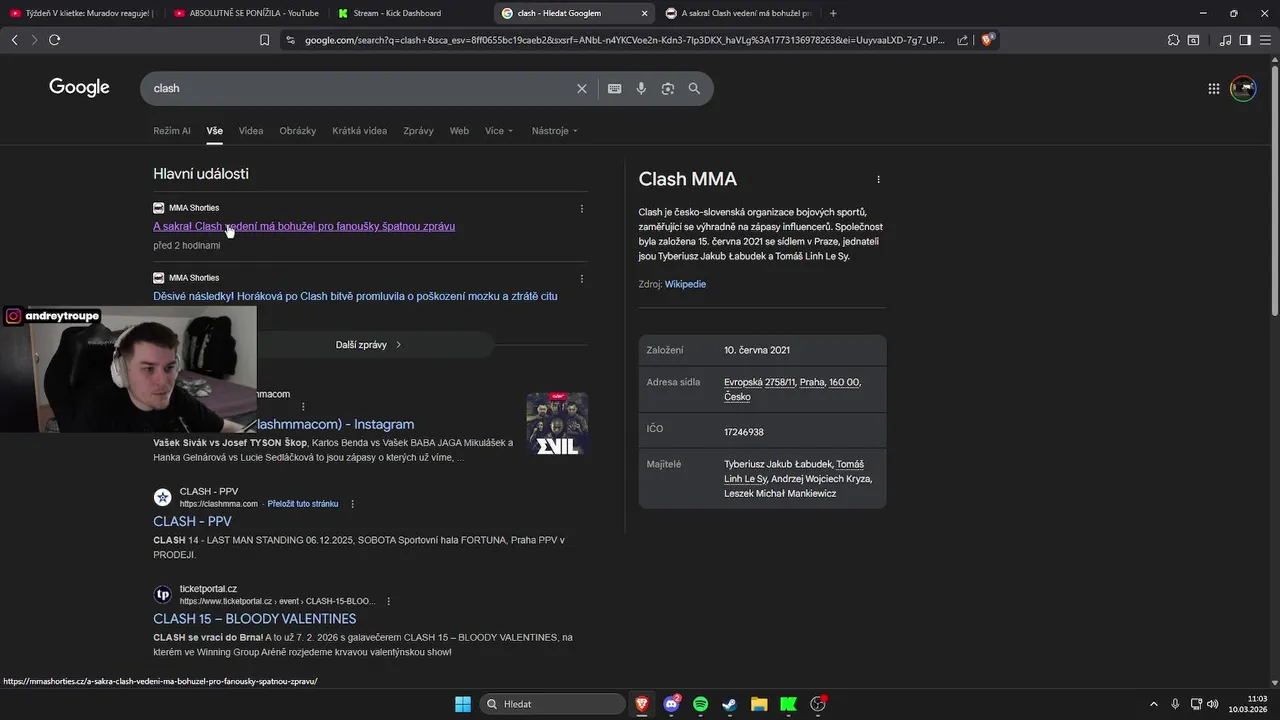
Task: Select the Krátká videa search tab
Action: coord(360,131)
